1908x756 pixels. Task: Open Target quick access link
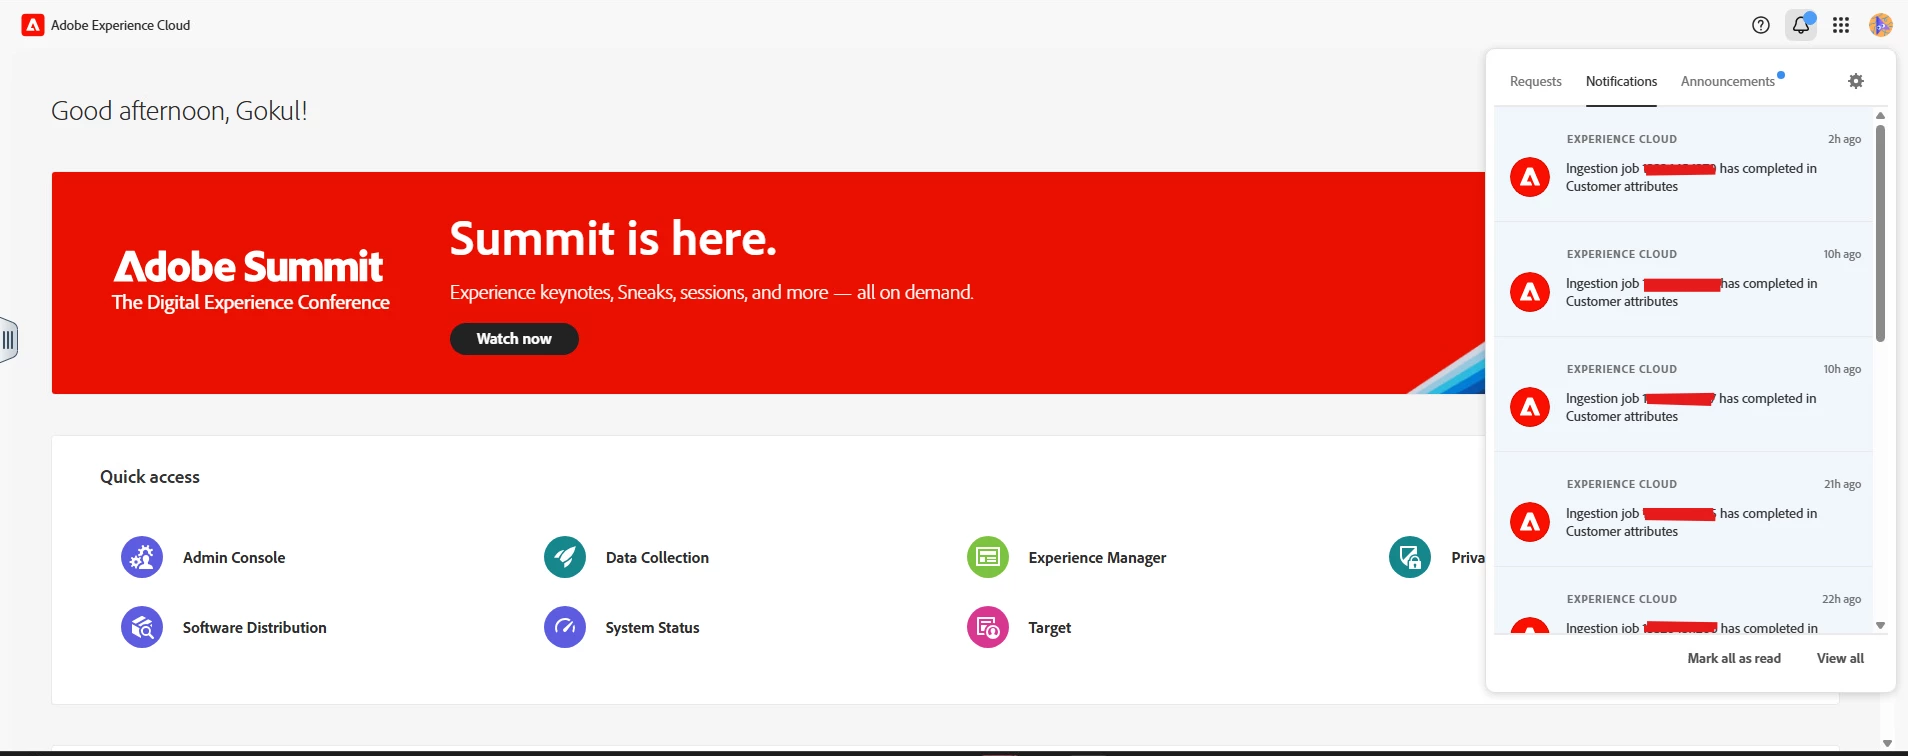[x=1049, y=627]
